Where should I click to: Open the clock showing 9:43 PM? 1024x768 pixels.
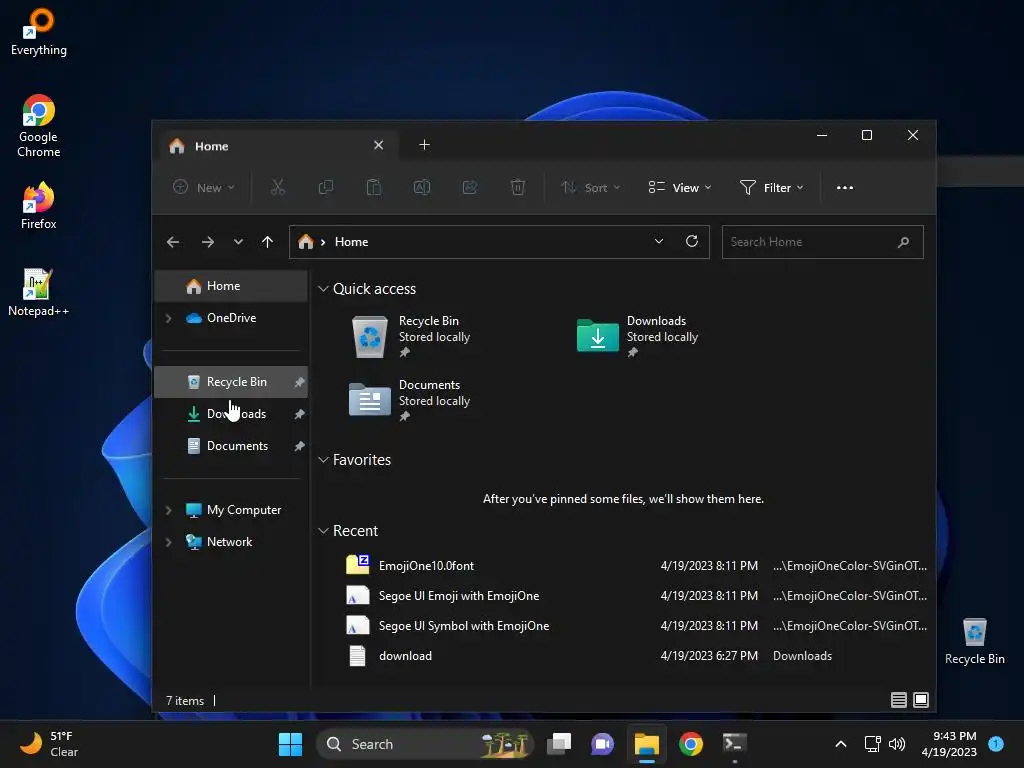(949, 744)
